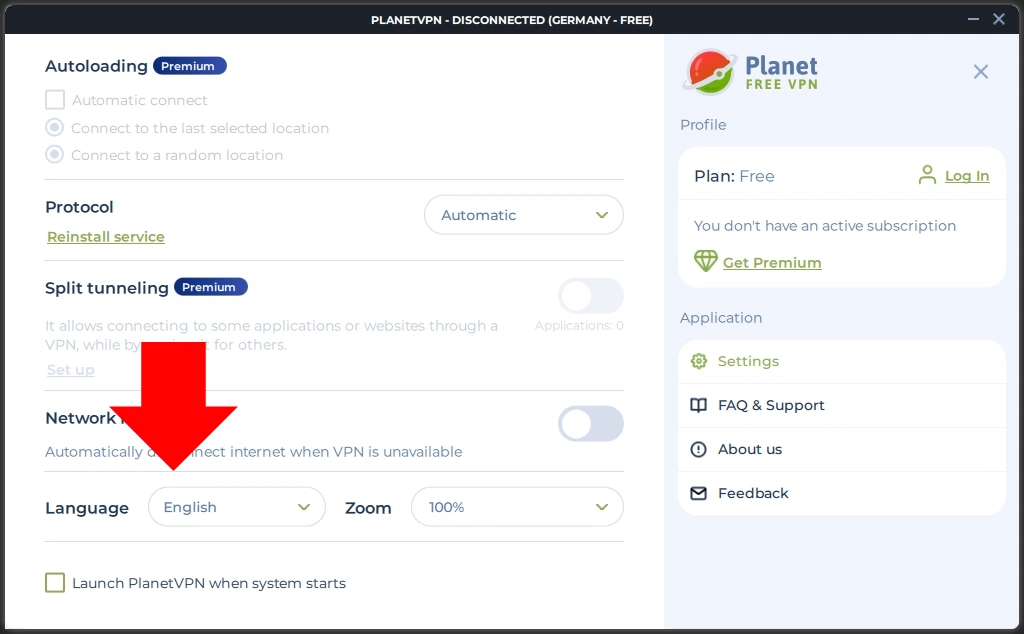The height and width of the screenshot is (634, 1024).
Task: Open the Zoom 100% dropdown
Action: click(517, 507)
